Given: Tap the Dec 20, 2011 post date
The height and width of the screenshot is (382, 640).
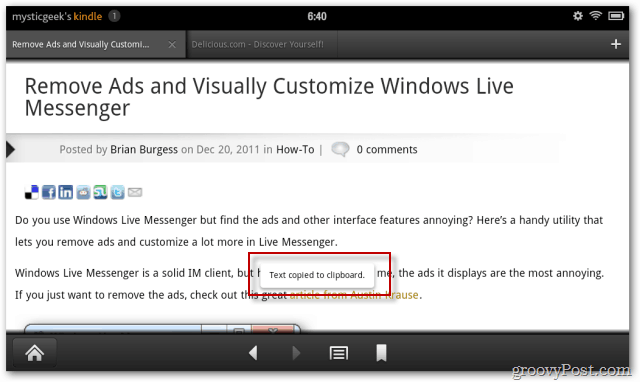Looking at the screenshot, I should [x=228, y=150].
